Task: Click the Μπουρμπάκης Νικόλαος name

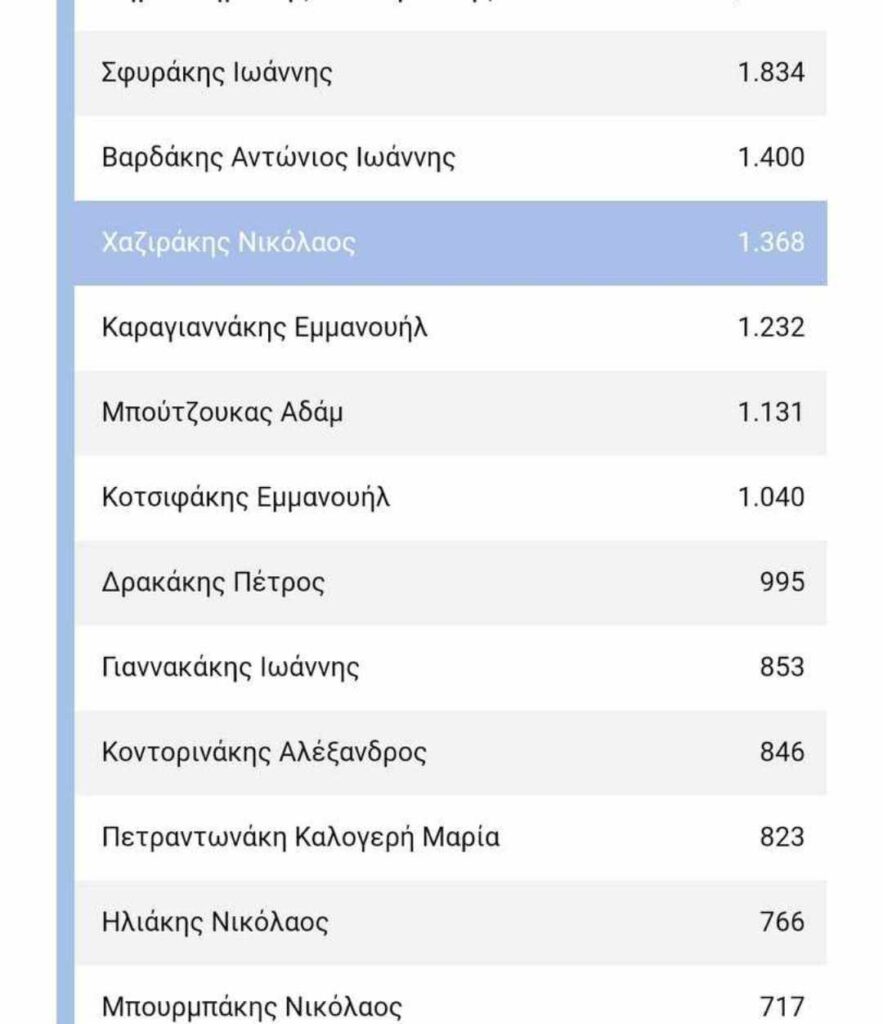Action: (252, 1006)
